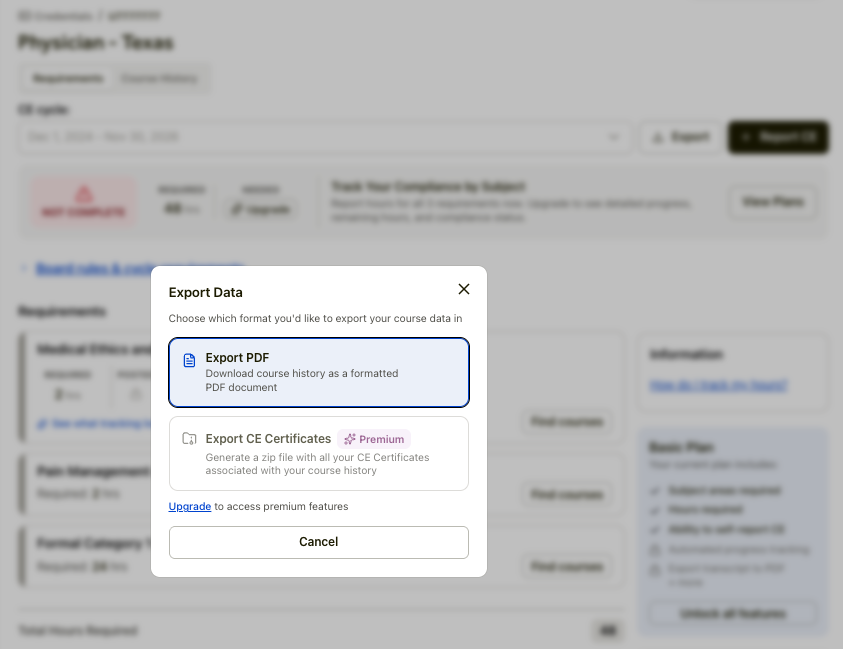Click Unlock all features in Basic Plan
Viewport: 843px width, 649px height.
coord(733,613)
